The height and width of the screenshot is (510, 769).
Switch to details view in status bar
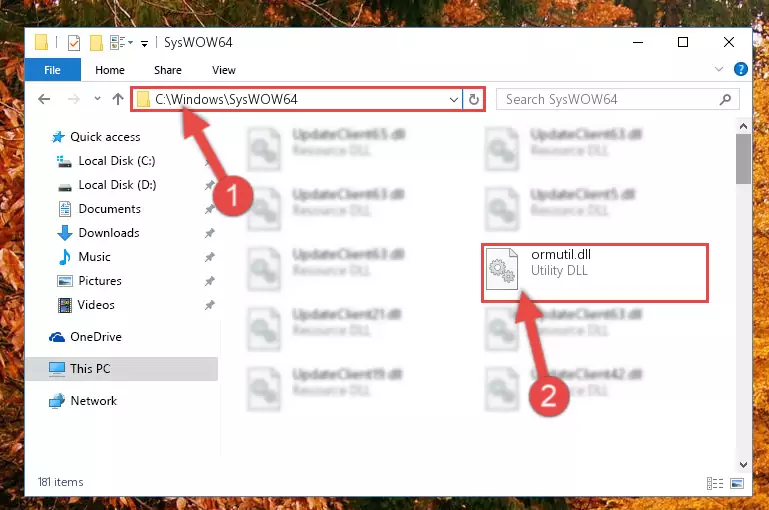coord(715,484)
